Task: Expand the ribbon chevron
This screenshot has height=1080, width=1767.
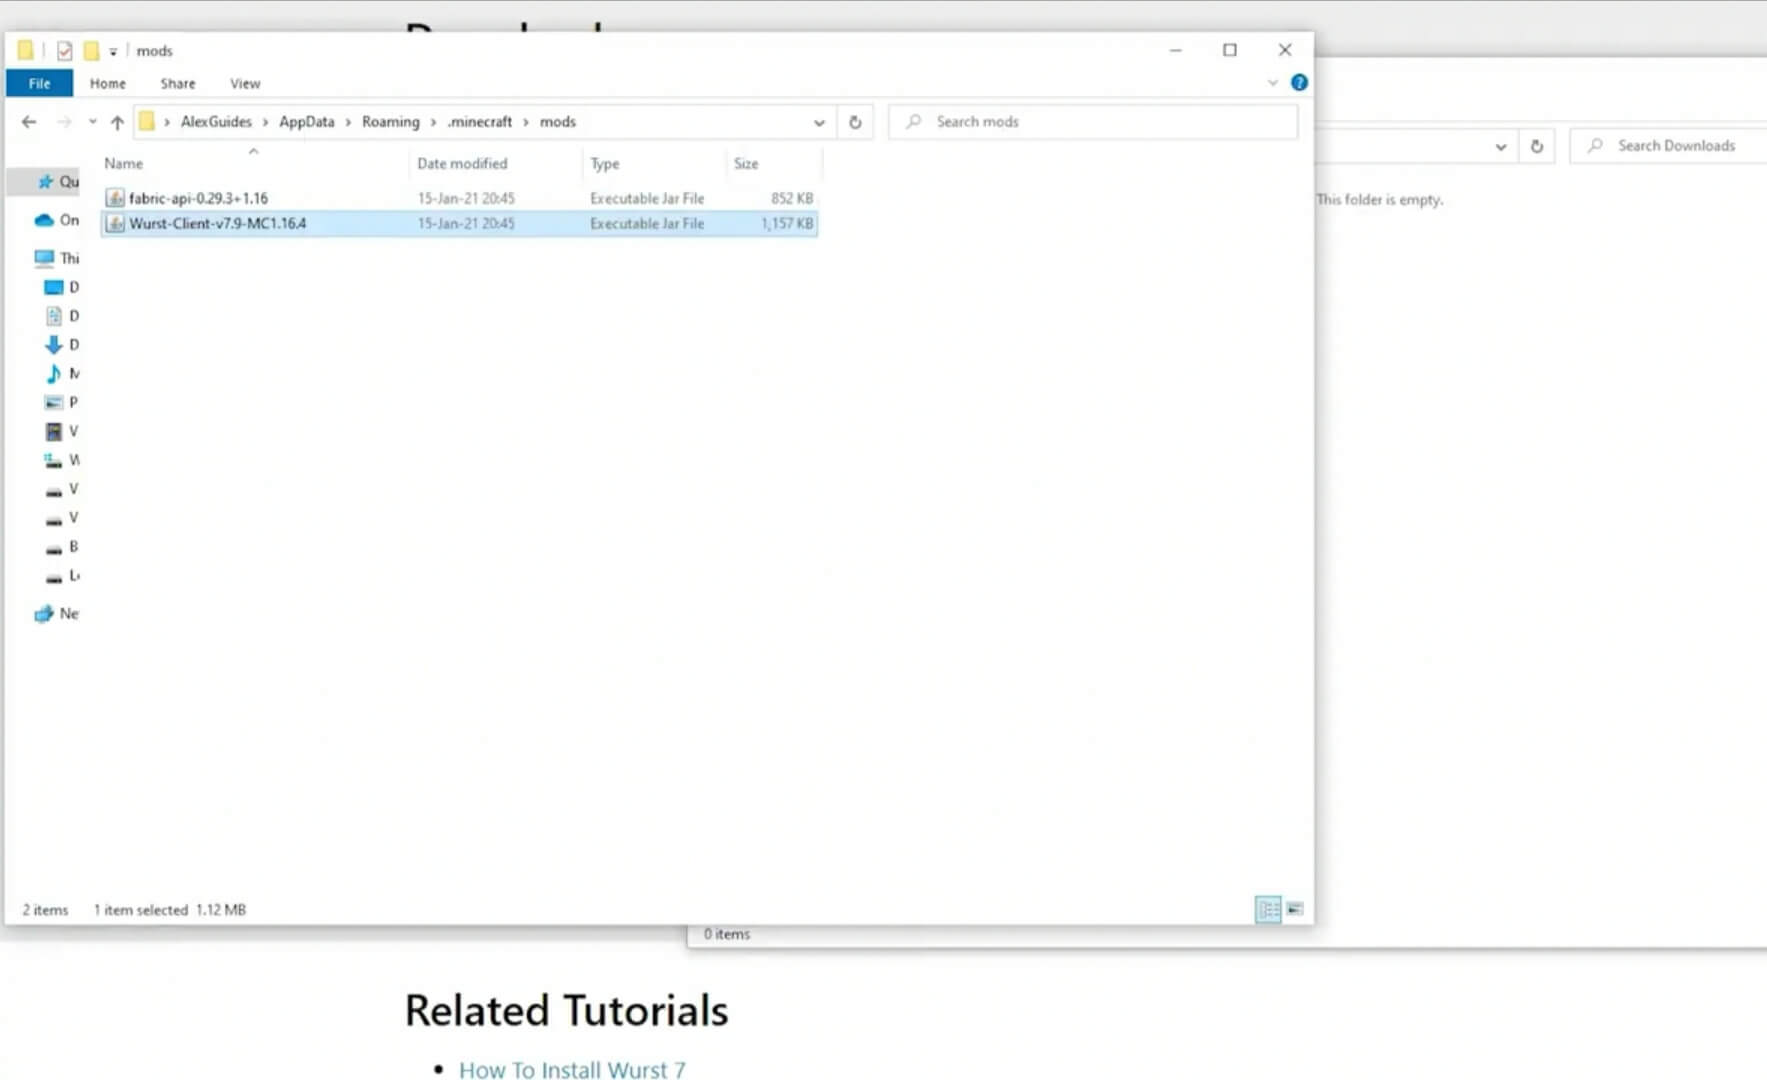Action: tap(1272, 83)
